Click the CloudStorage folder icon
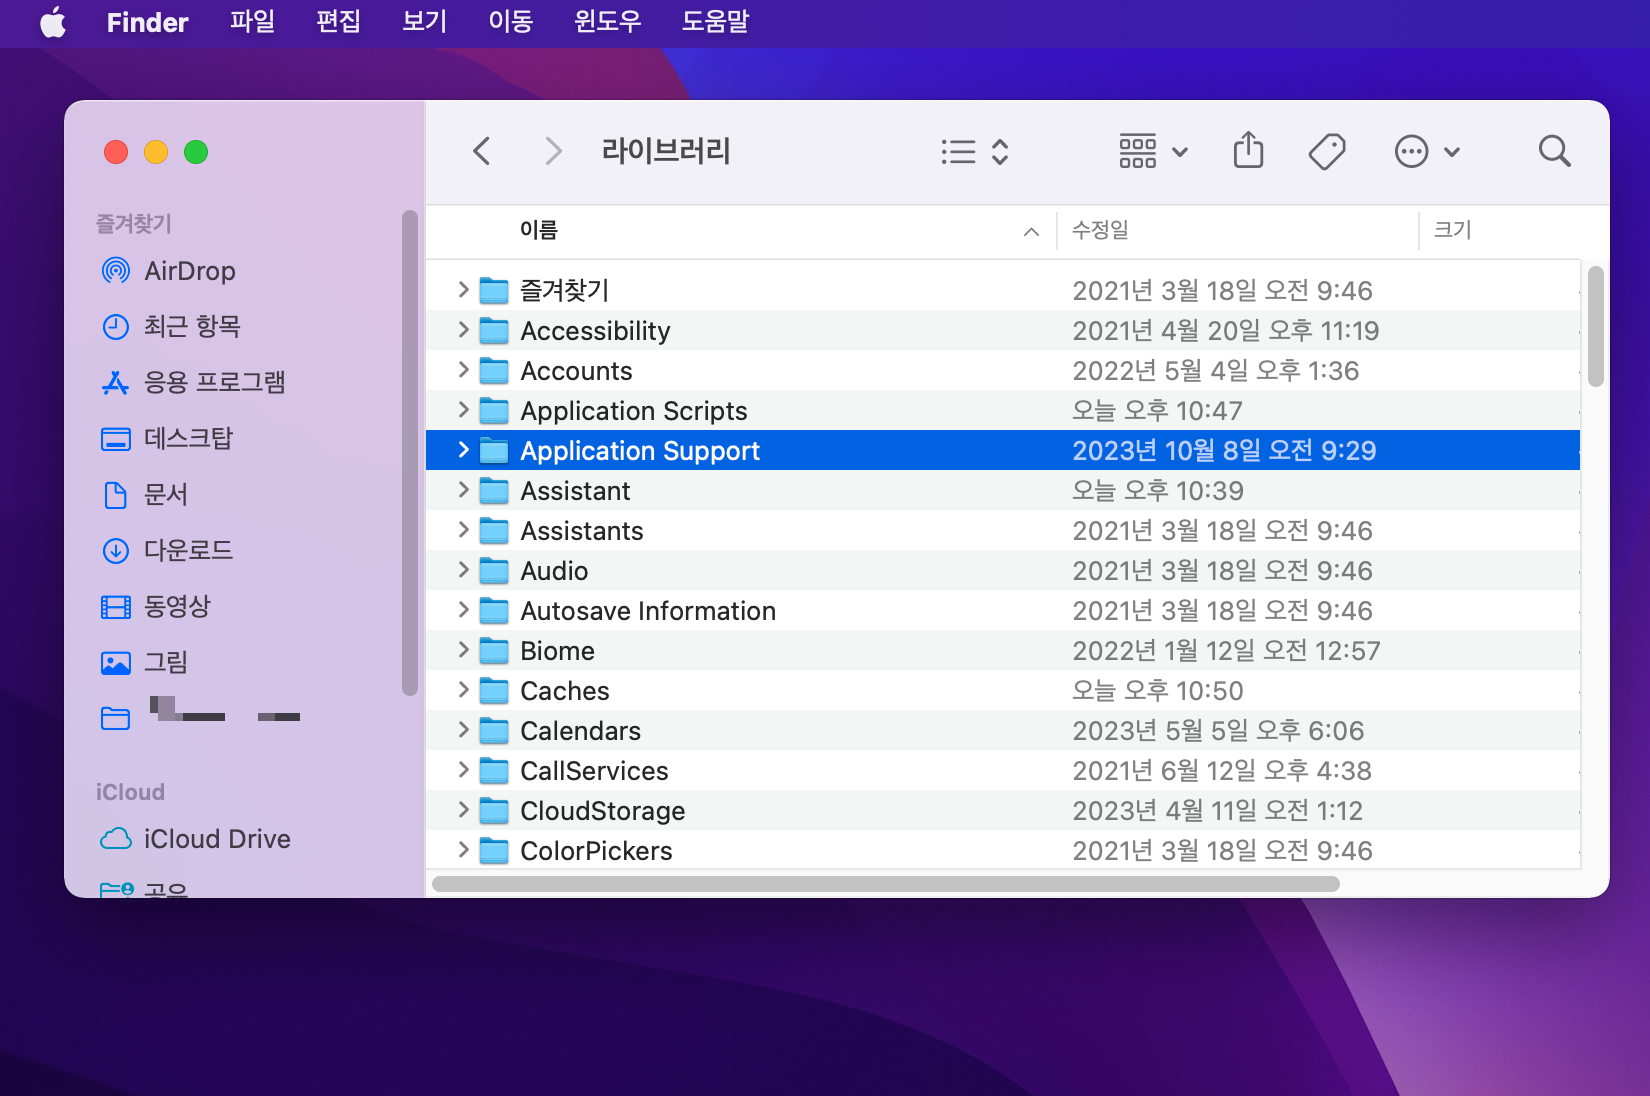Image resolution: width=1650 pixels, height=1096 pixels. point(494,811)
